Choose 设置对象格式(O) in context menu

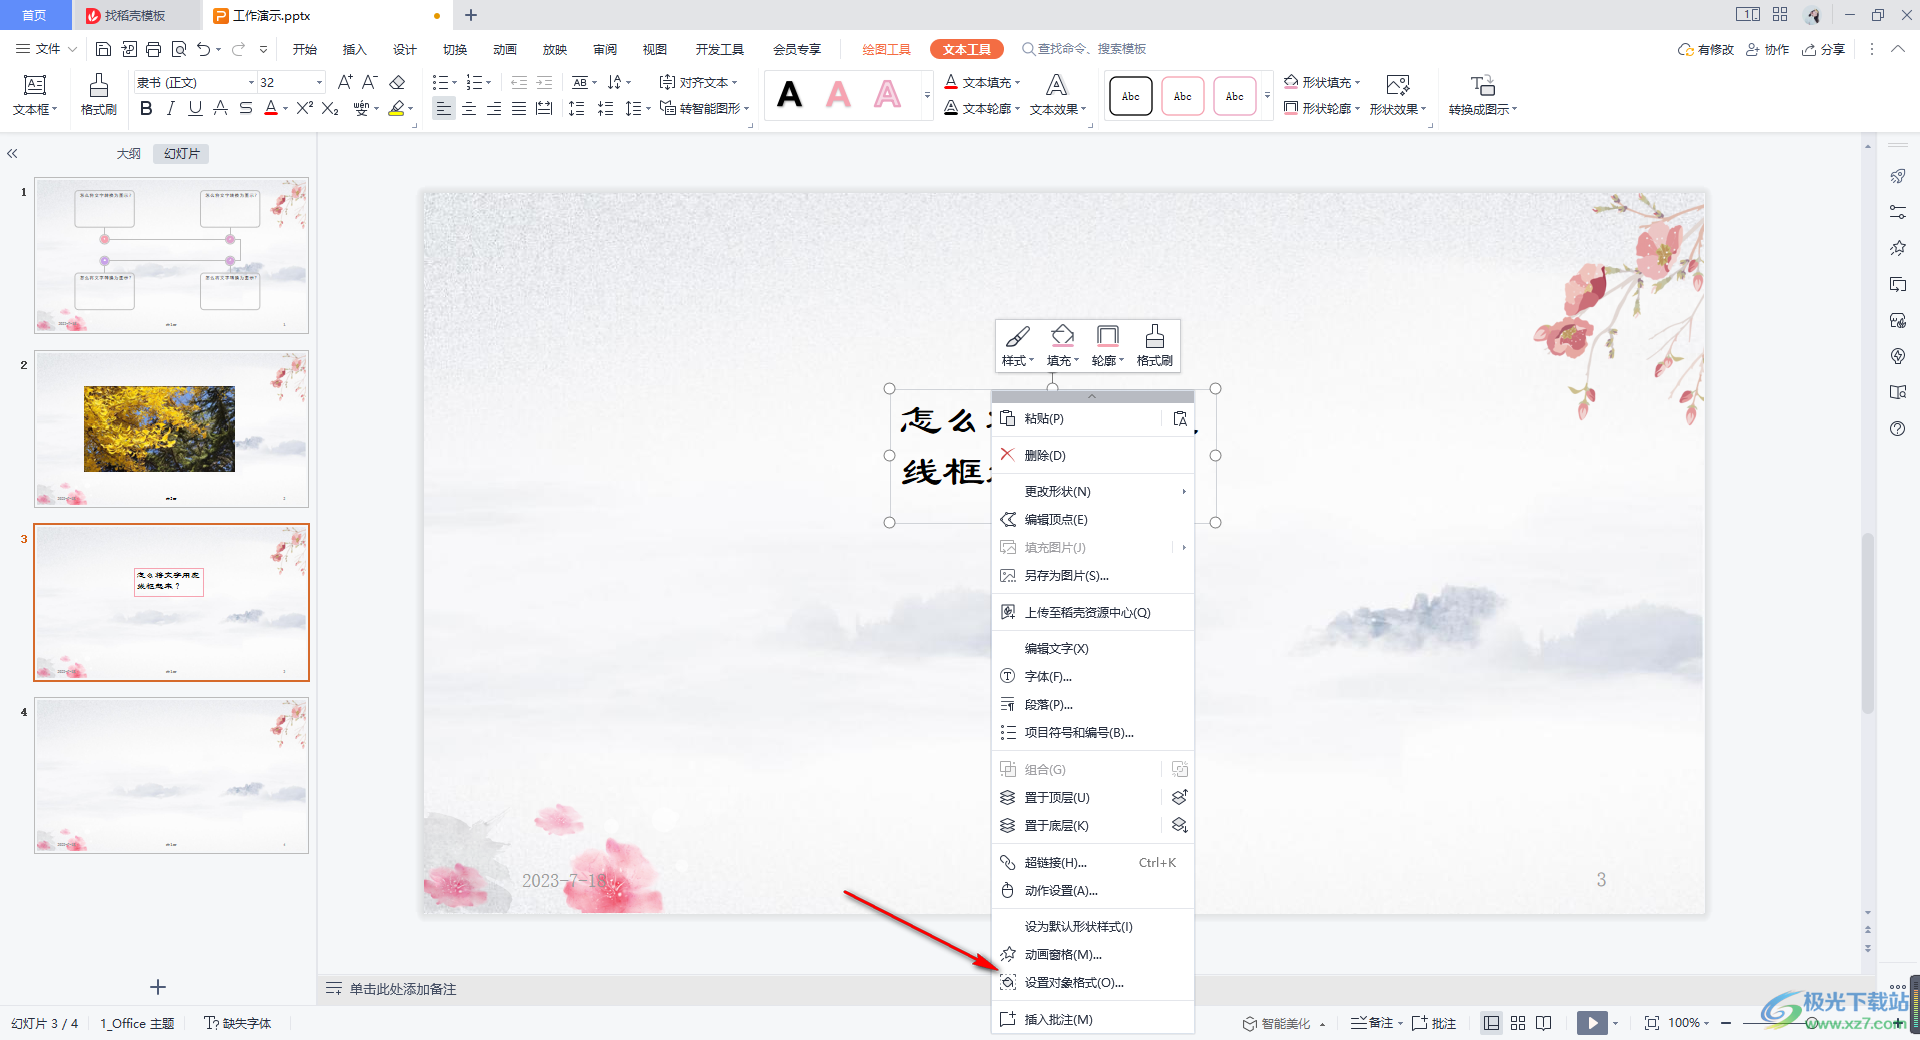pos(1092,983)
